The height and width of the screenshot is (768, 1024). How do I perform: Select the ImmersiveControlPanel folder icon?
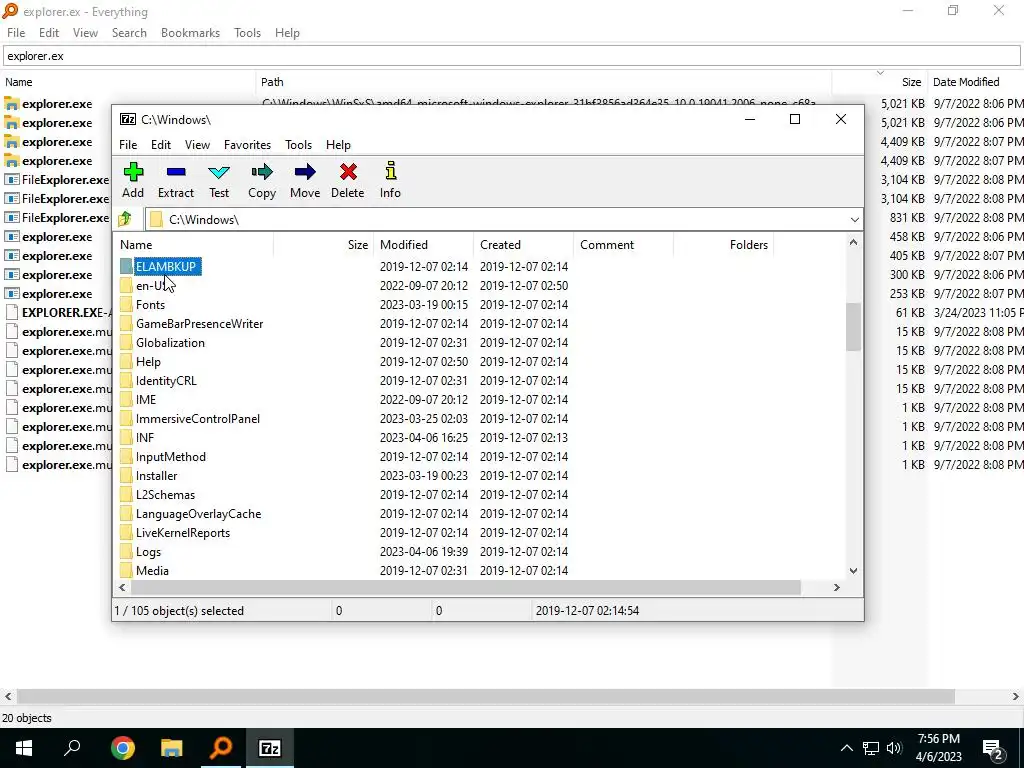click(x=126, y=419)
